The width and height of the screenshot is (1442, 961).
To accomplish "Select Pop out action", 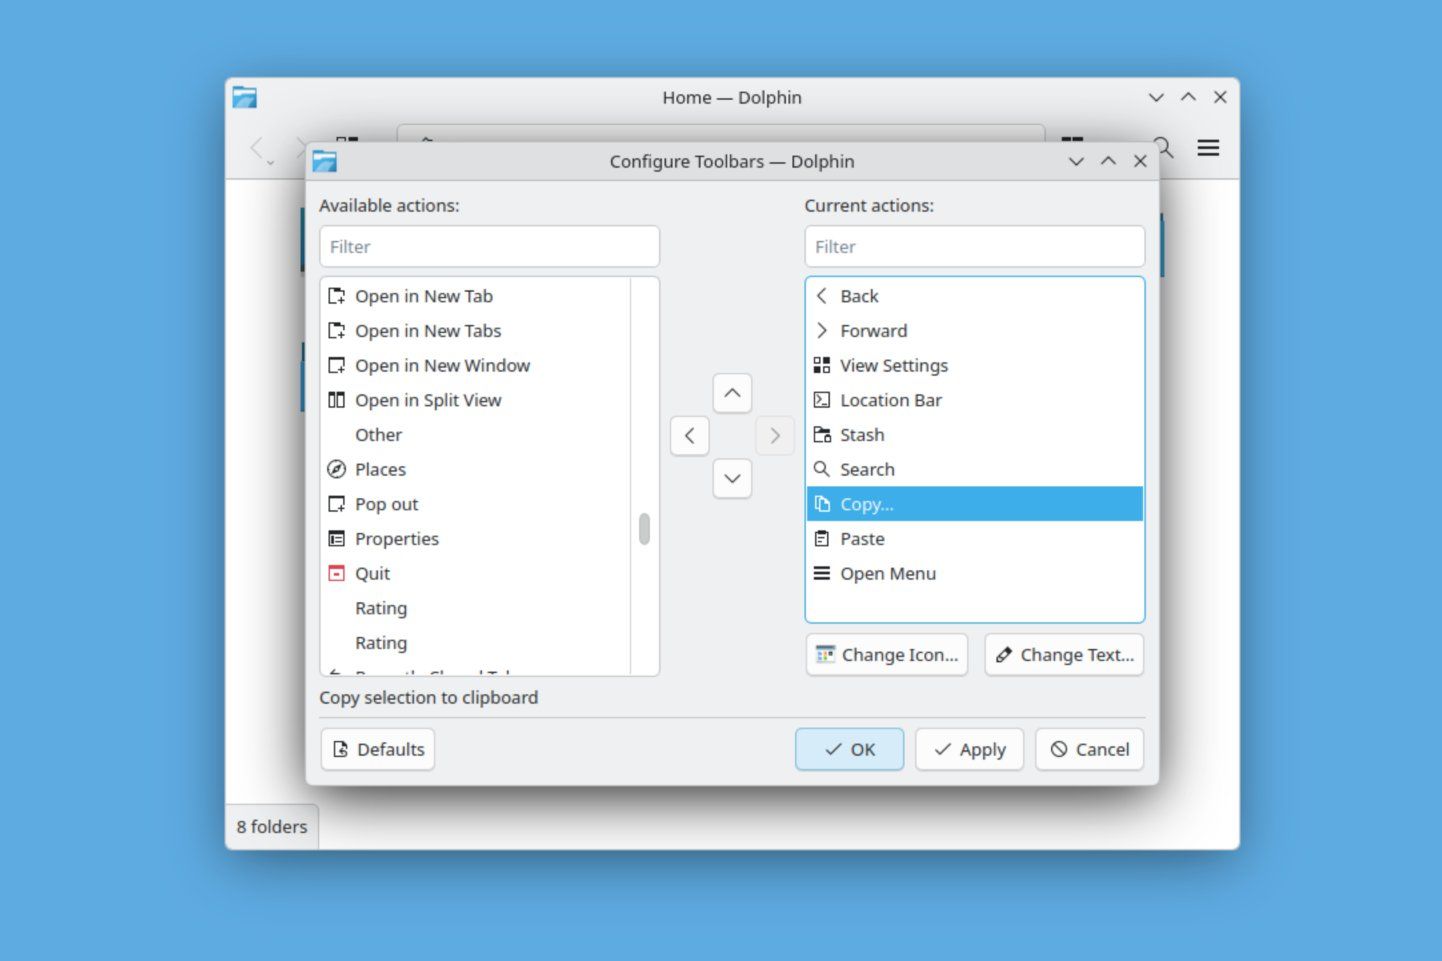I will pyautogui.click(x=476, y=504).
